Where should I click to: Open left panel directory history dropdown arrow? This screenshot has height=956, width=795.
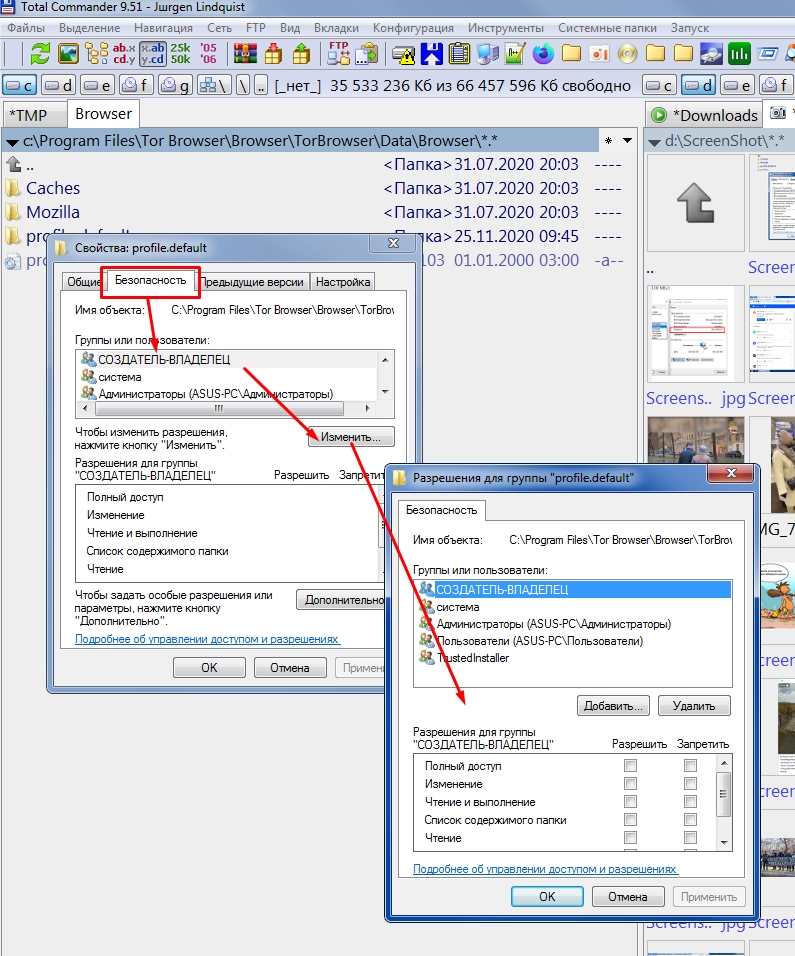click(x=627, y=141)
